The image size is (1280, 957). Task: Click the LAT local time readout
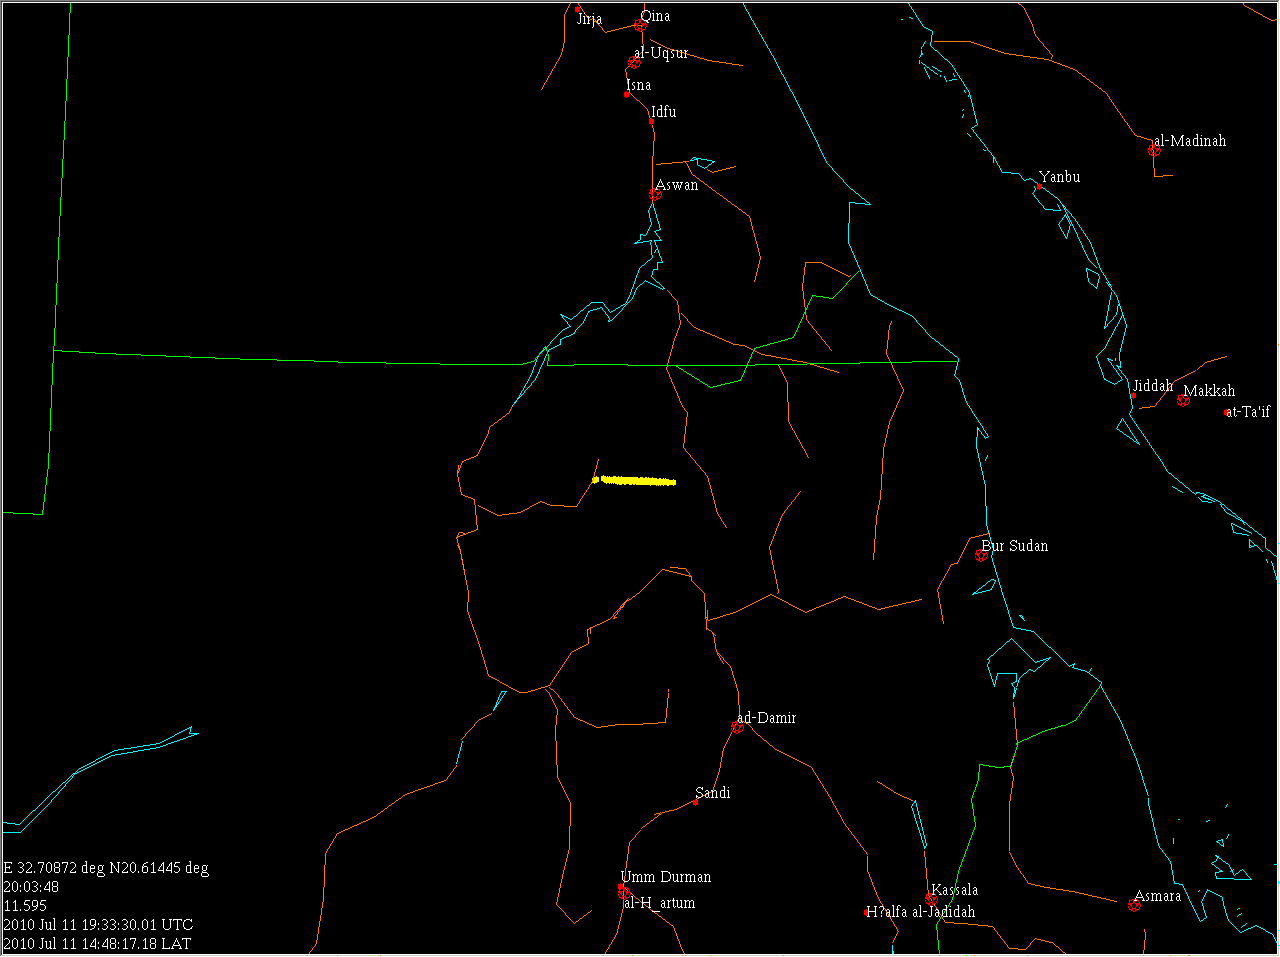pos(97,943)
